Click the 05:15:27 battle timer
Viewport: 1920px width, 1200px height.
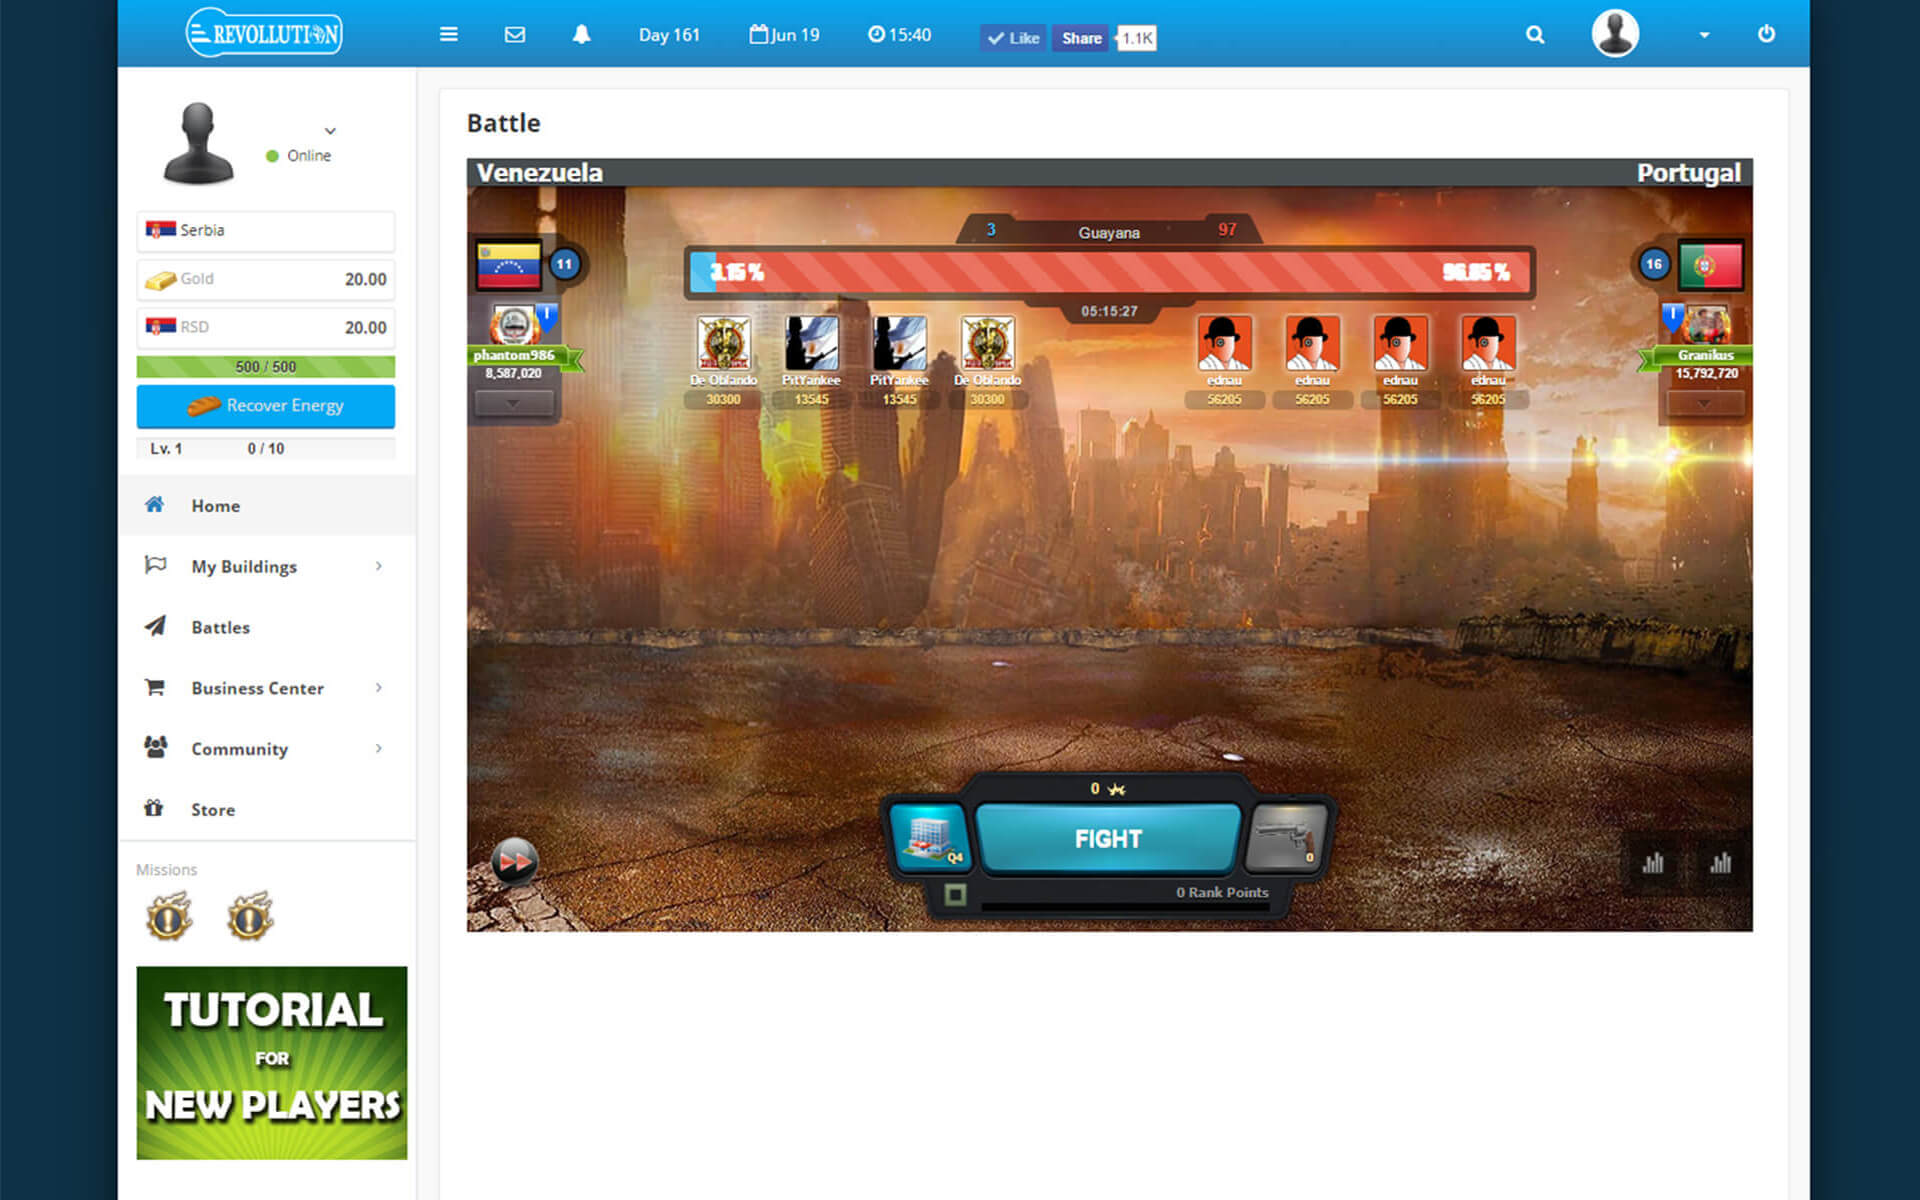1109,312
